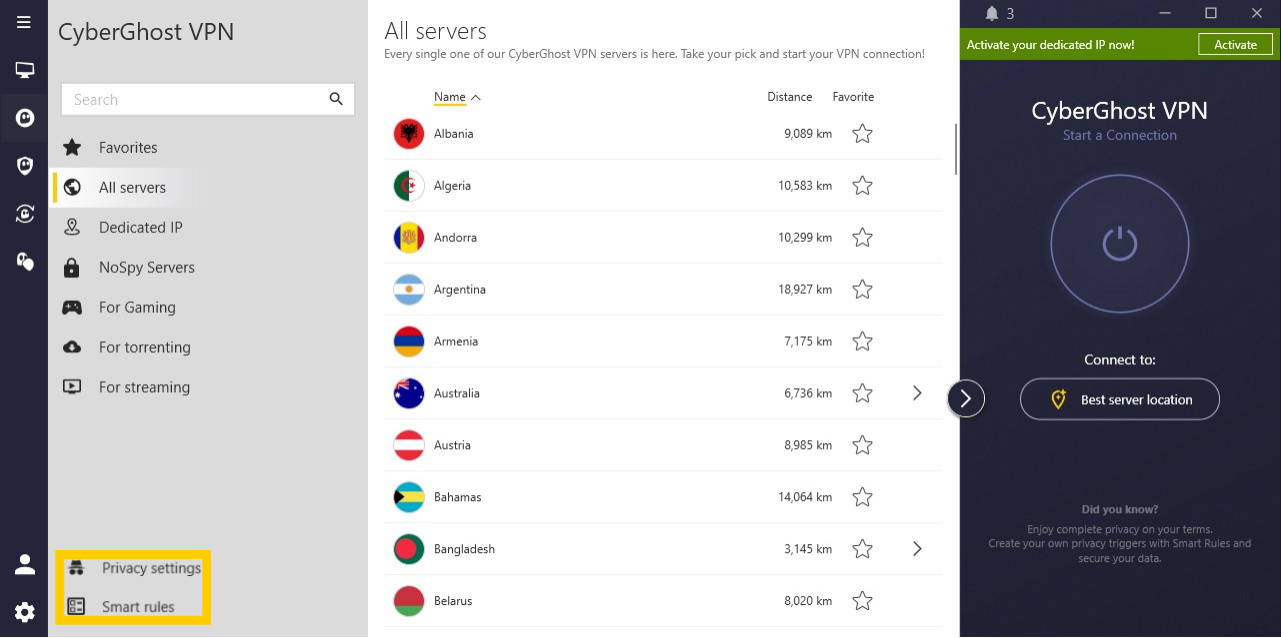The image size is (1281, 638).
Task: Favorite the Belarus server star
Action: [862, 601]
